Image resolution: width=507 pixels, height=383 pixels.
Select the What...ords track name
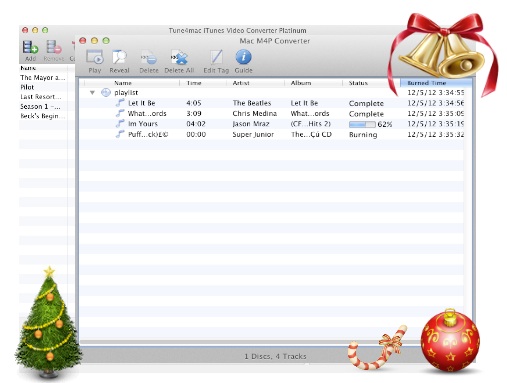[147, 113]
